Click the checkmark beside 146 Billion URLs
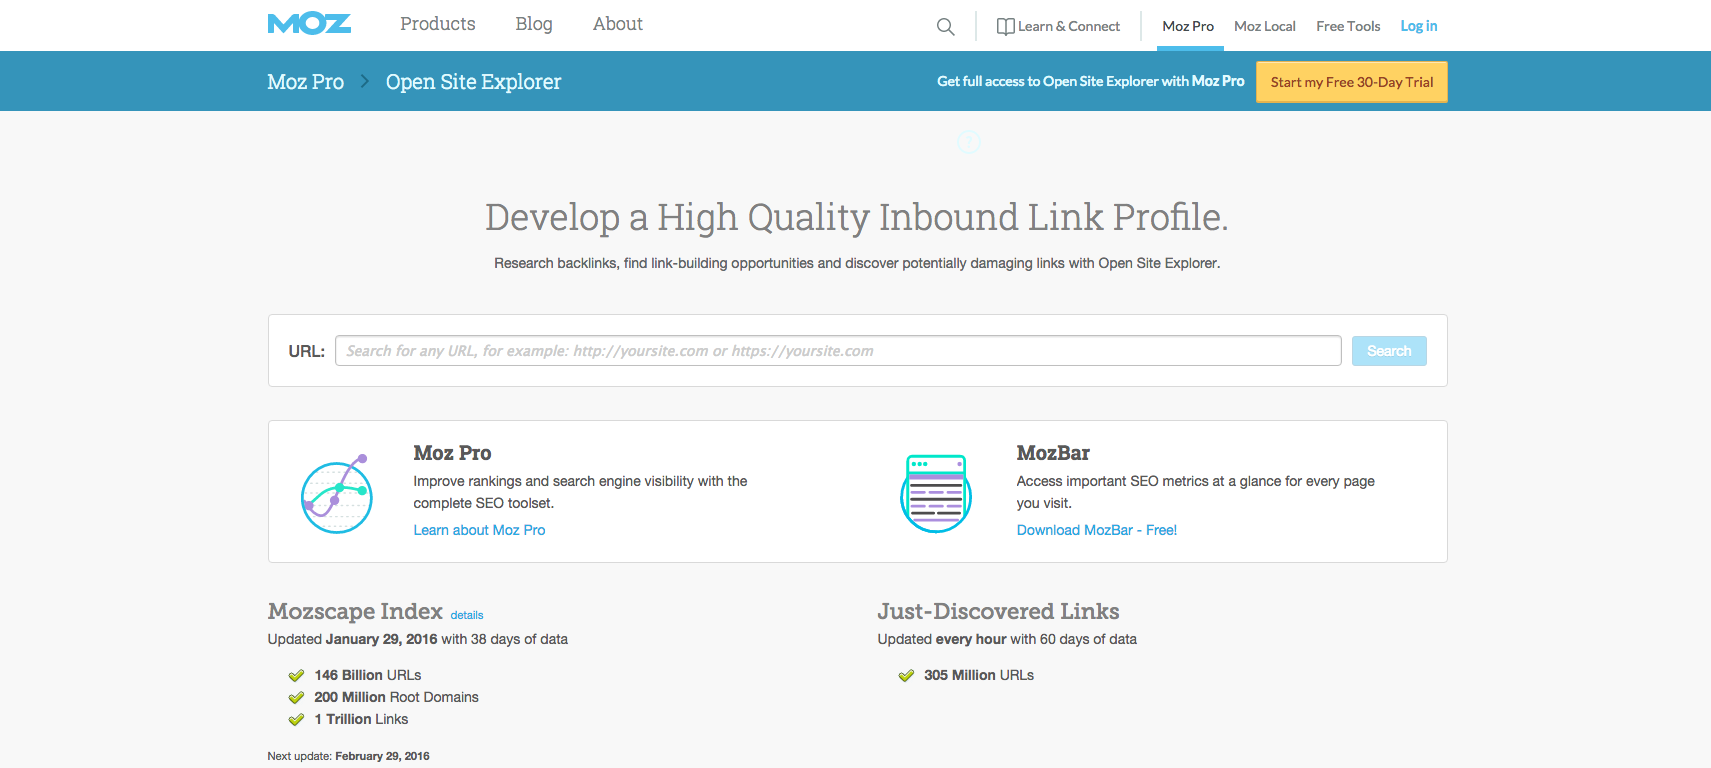 point(296,676)
